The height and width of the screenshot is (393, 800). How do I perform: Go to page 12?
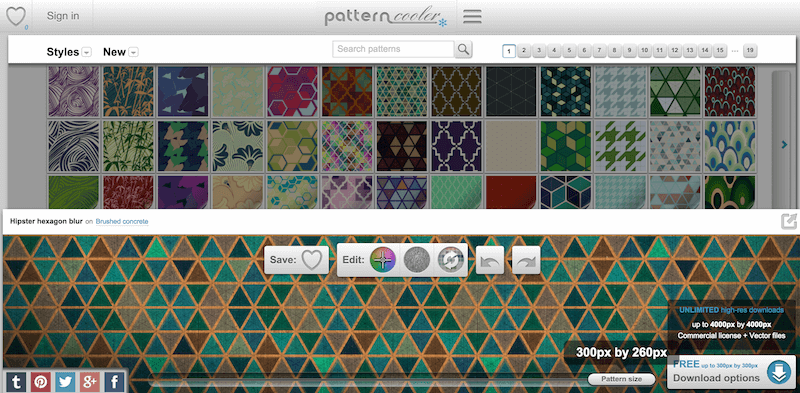pos(674,51)
